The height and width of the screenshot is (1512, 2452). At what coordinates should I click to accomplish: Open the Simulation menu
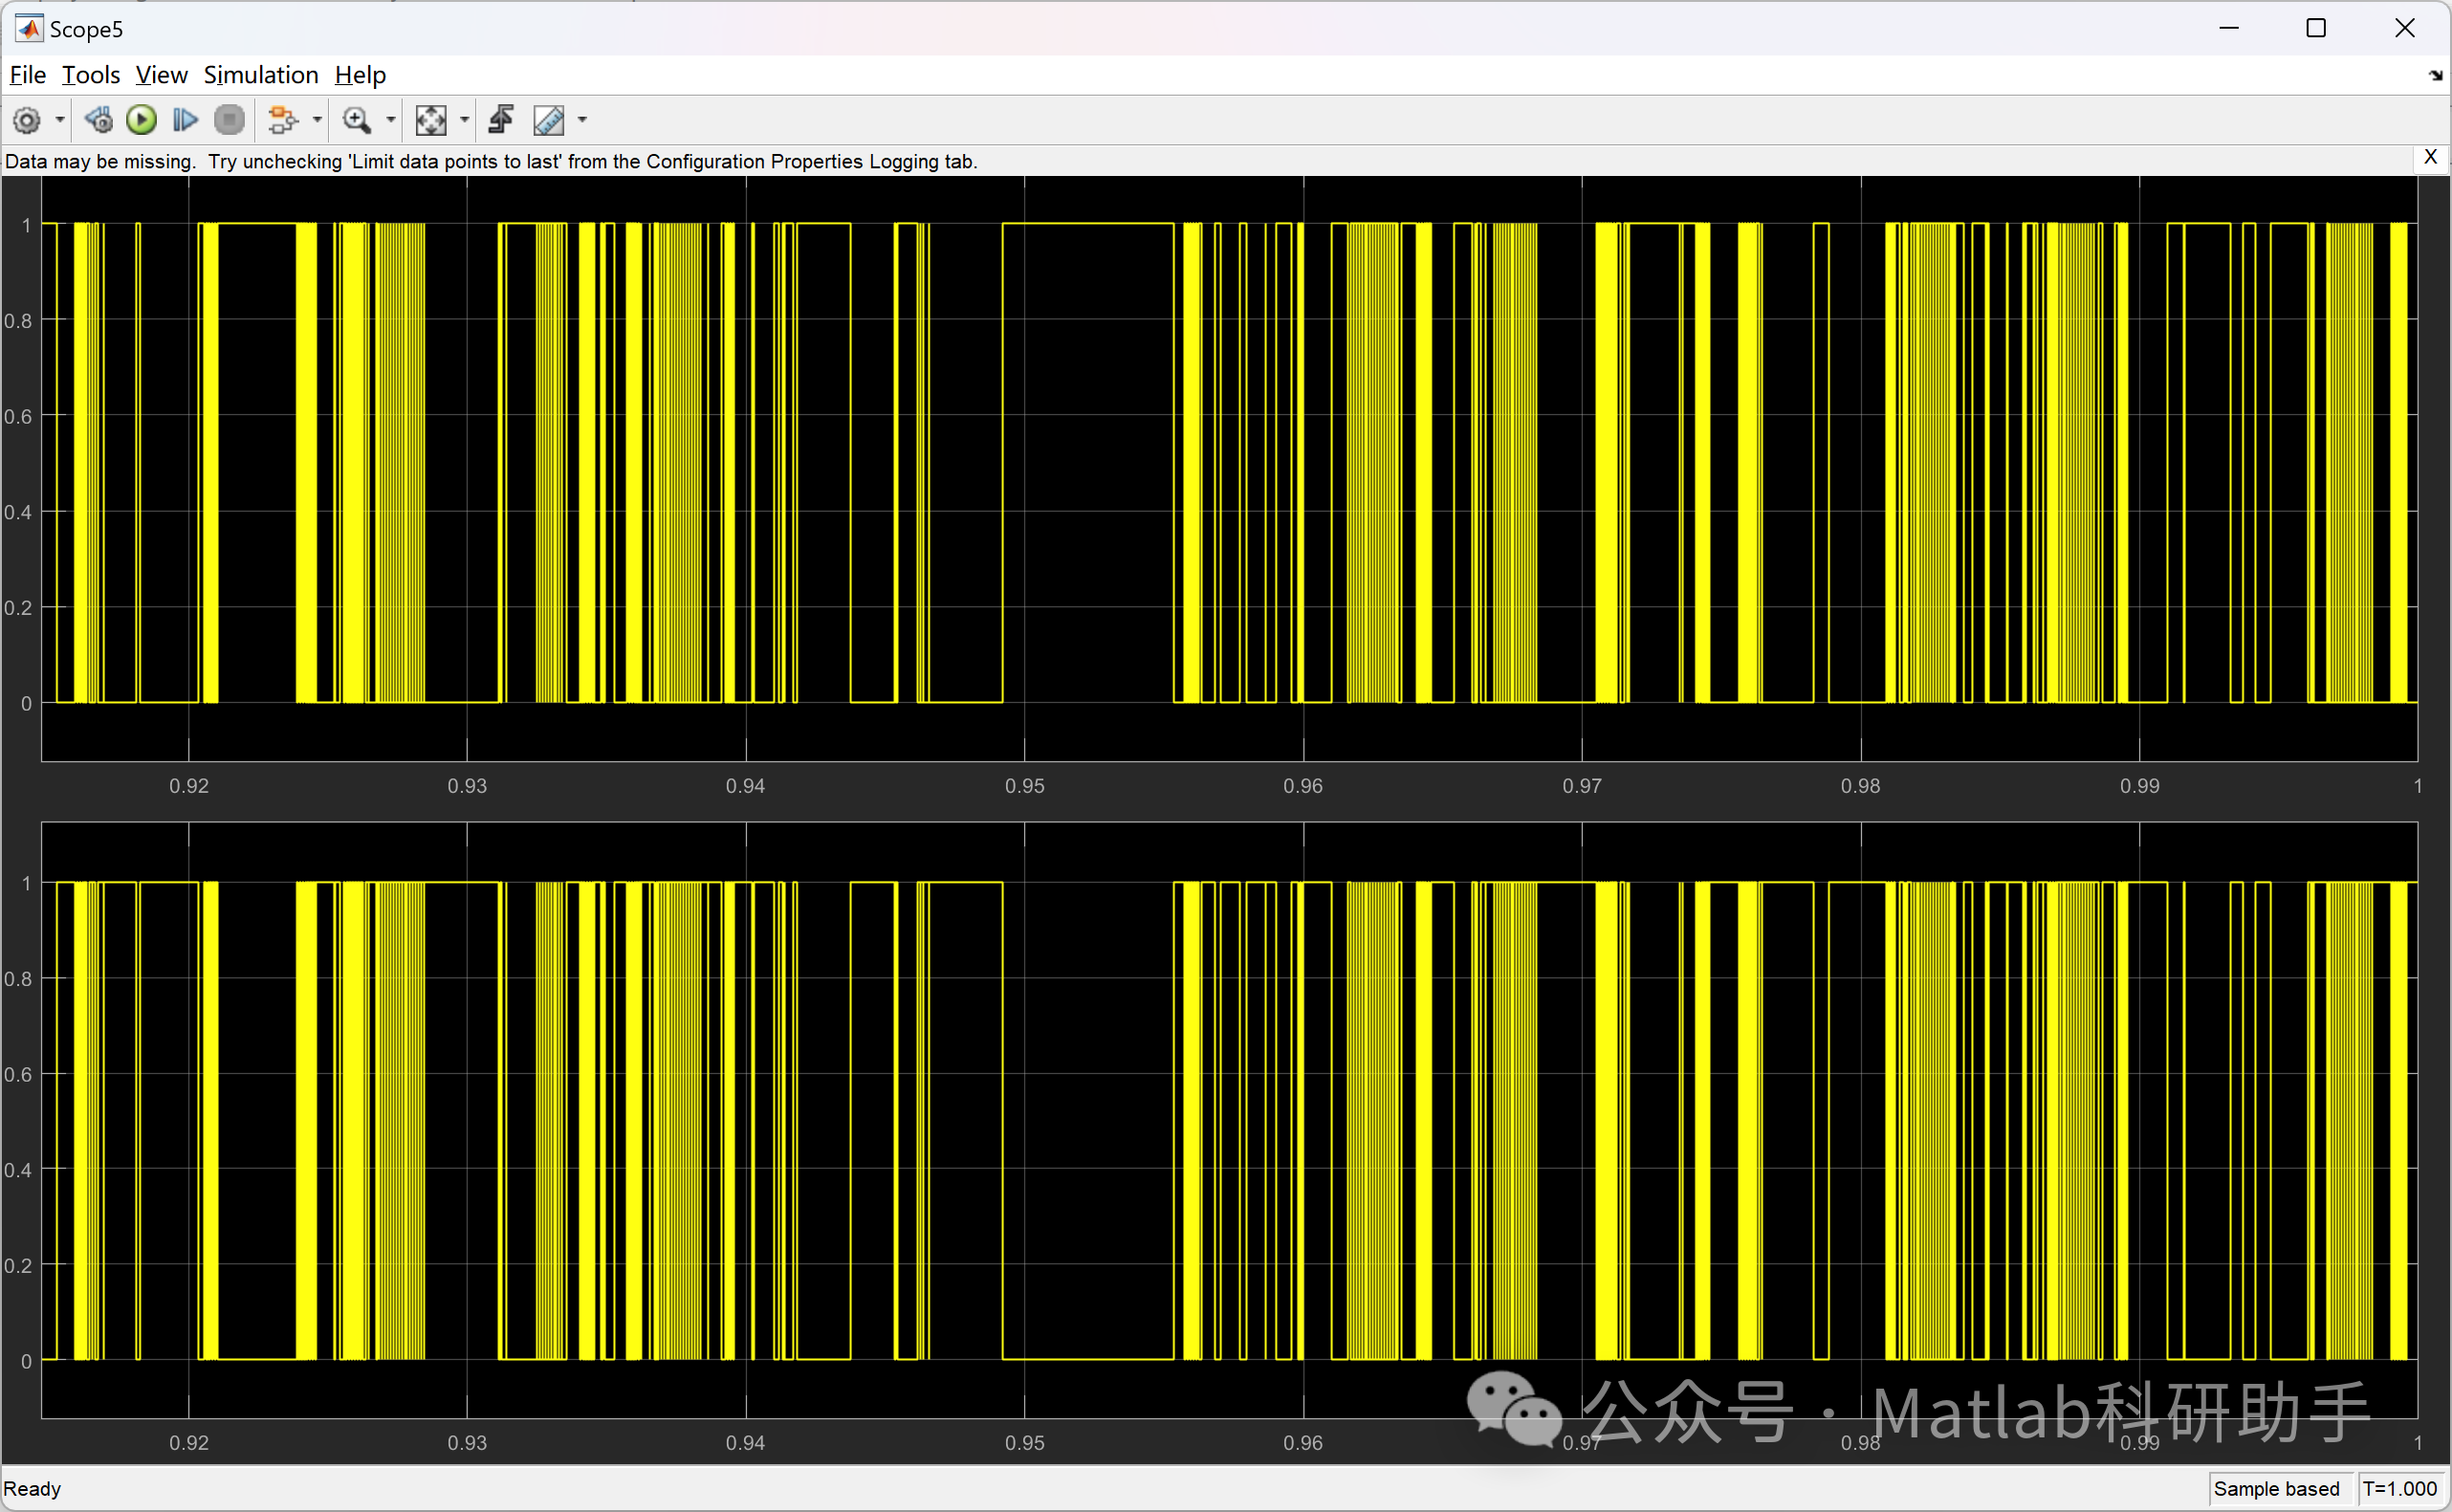[261, 75]
